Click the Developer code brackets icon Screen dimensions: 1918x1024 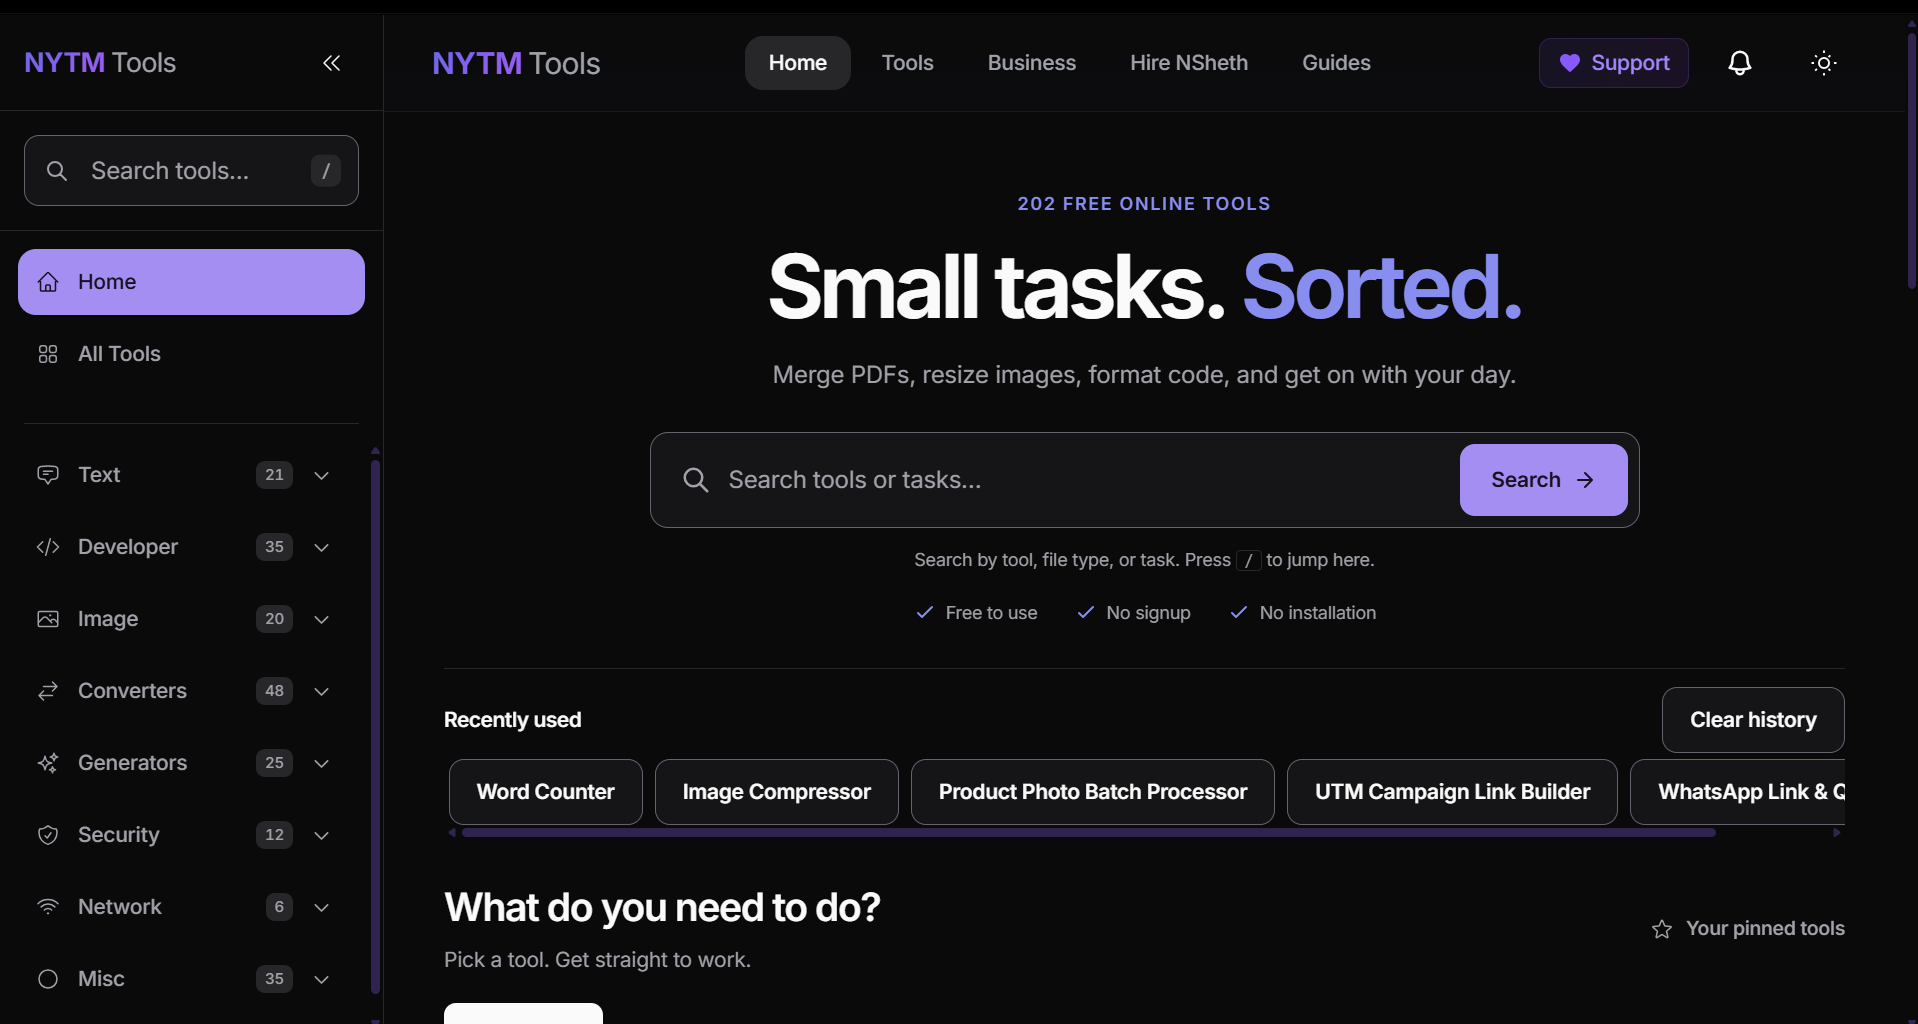[48, 547]
